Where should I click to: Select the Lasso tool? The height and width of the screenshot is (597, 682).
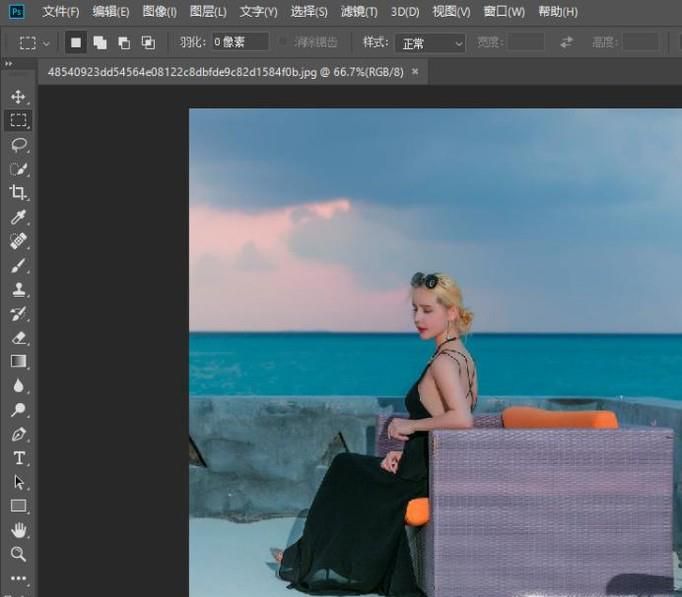click(x=18, y=145)
